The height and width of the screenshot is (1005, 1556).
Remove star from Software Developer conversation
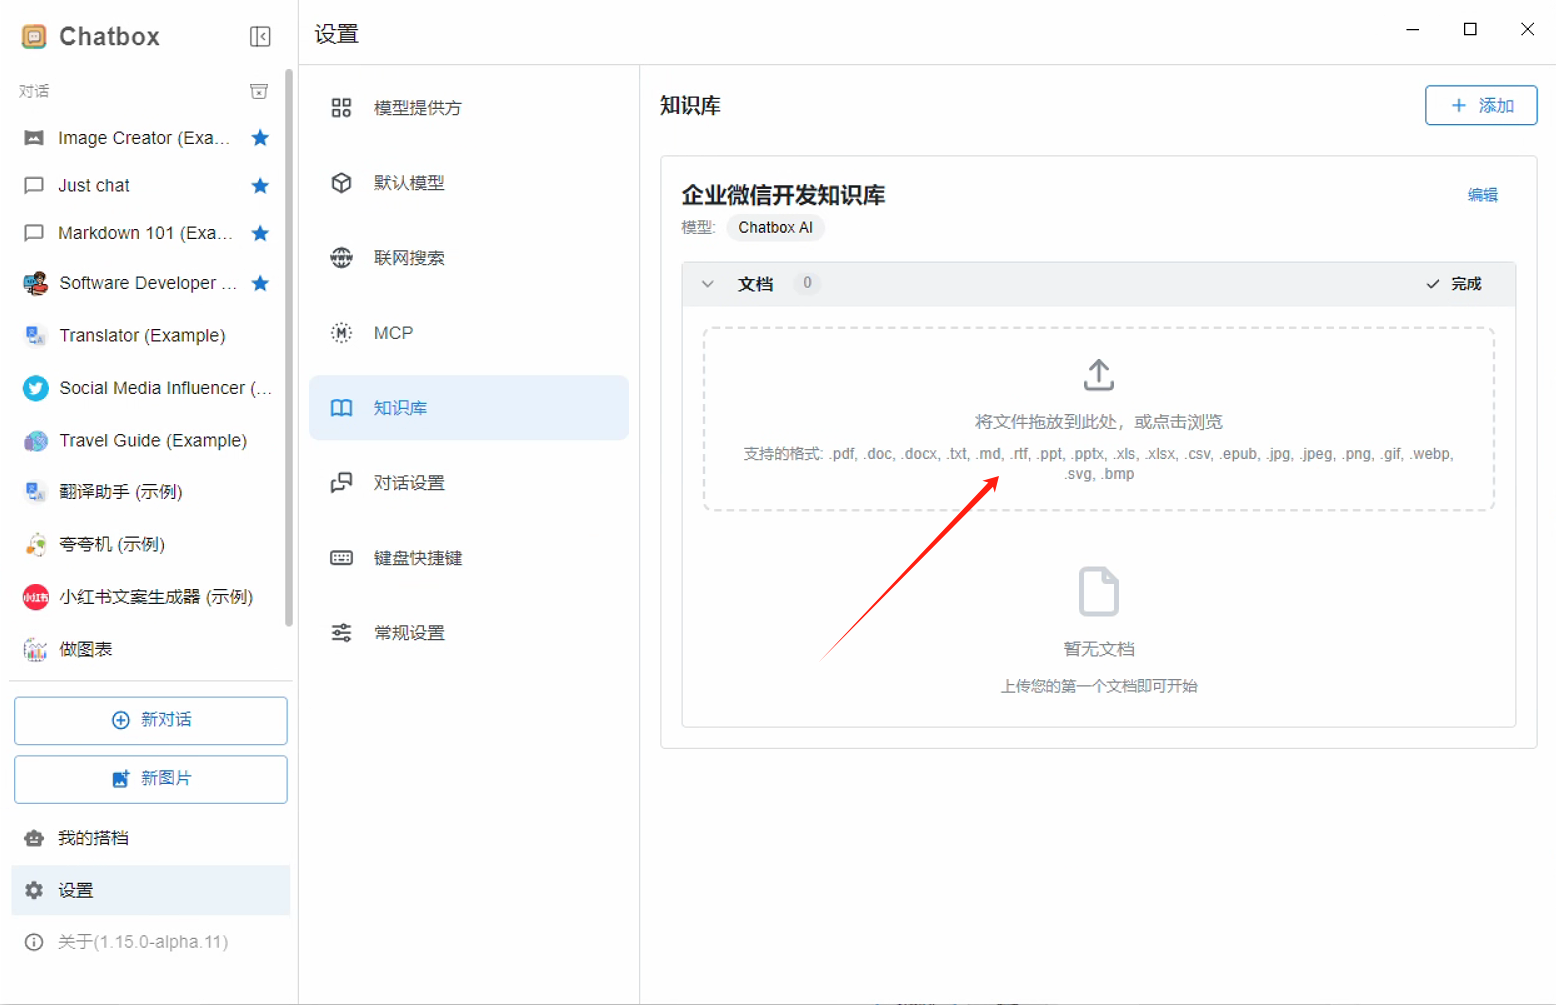click(x=260, y=283)
